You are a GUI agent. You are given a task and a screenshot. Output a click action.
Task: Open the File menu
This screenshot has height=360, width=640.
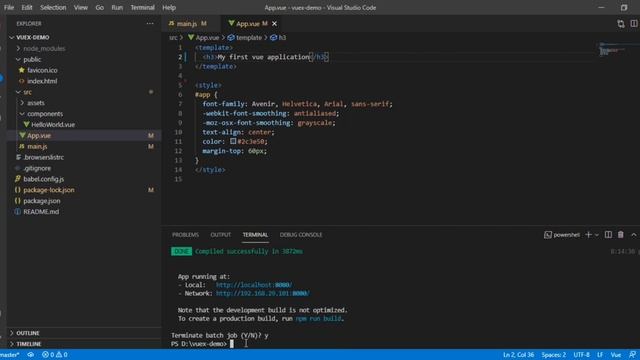click(x=9, y=7)
